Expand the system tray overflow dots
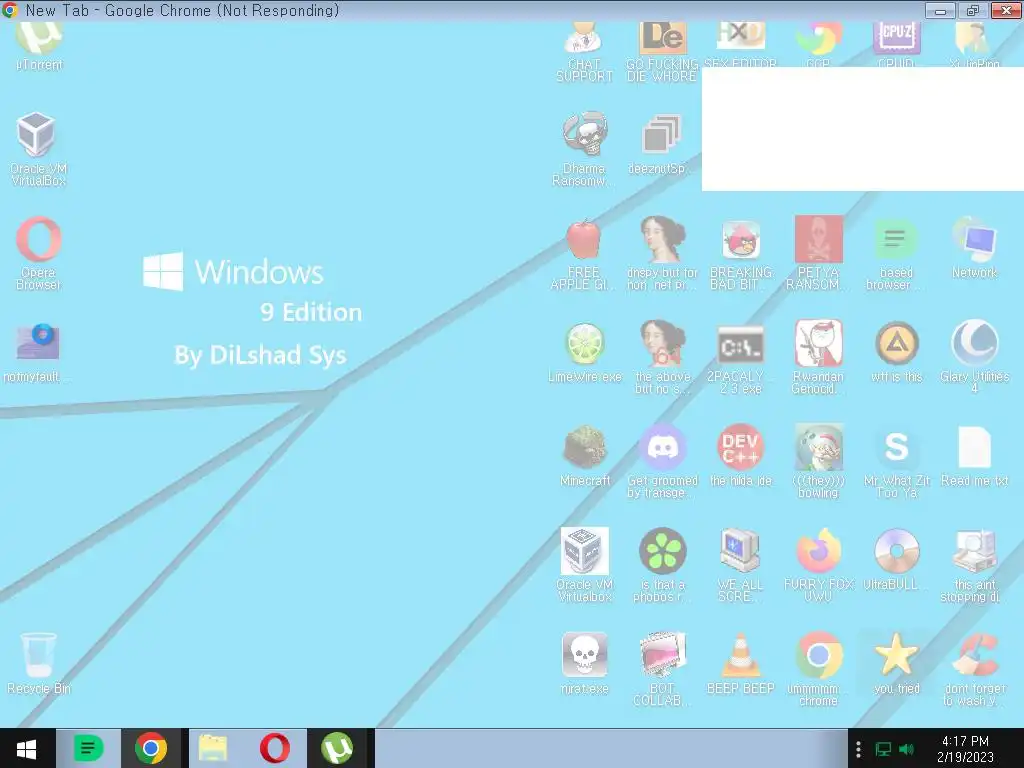The height and width of the screenshot is (768, 1024). tap(858, 749)
